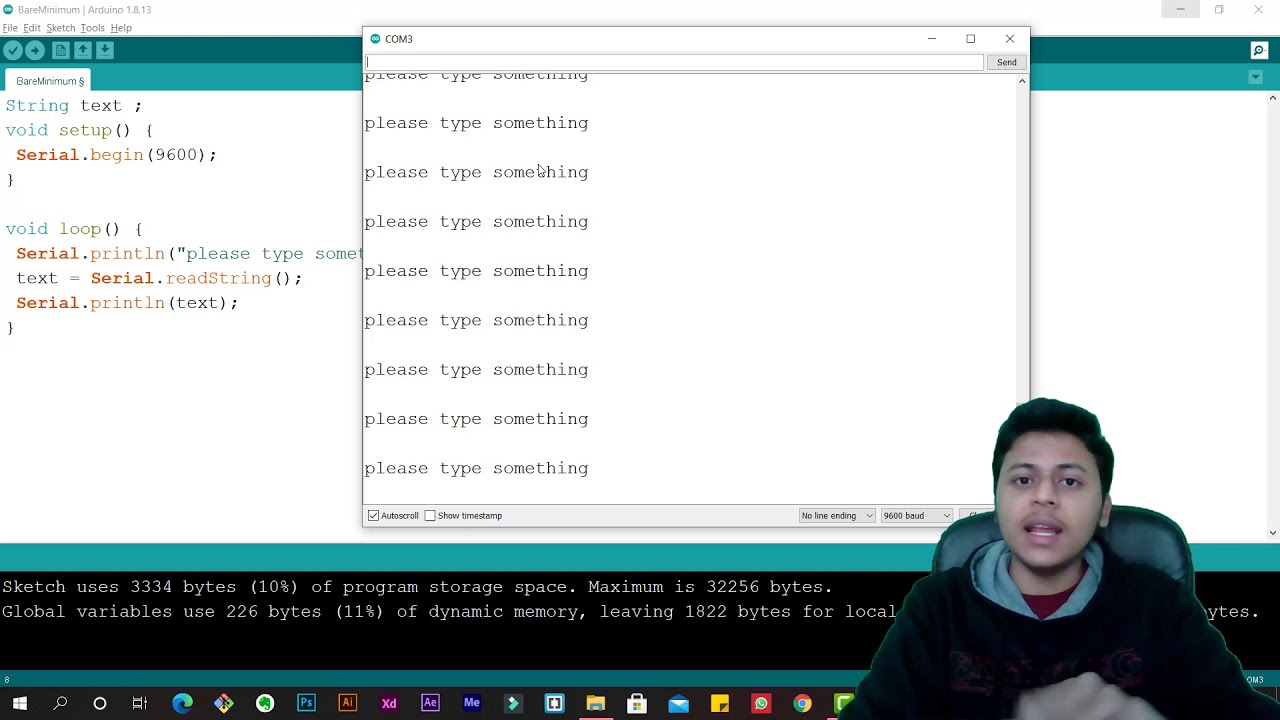The height and width of the screenshot is (720, 1280).
Task: Open the File menu
Action: 10,28
